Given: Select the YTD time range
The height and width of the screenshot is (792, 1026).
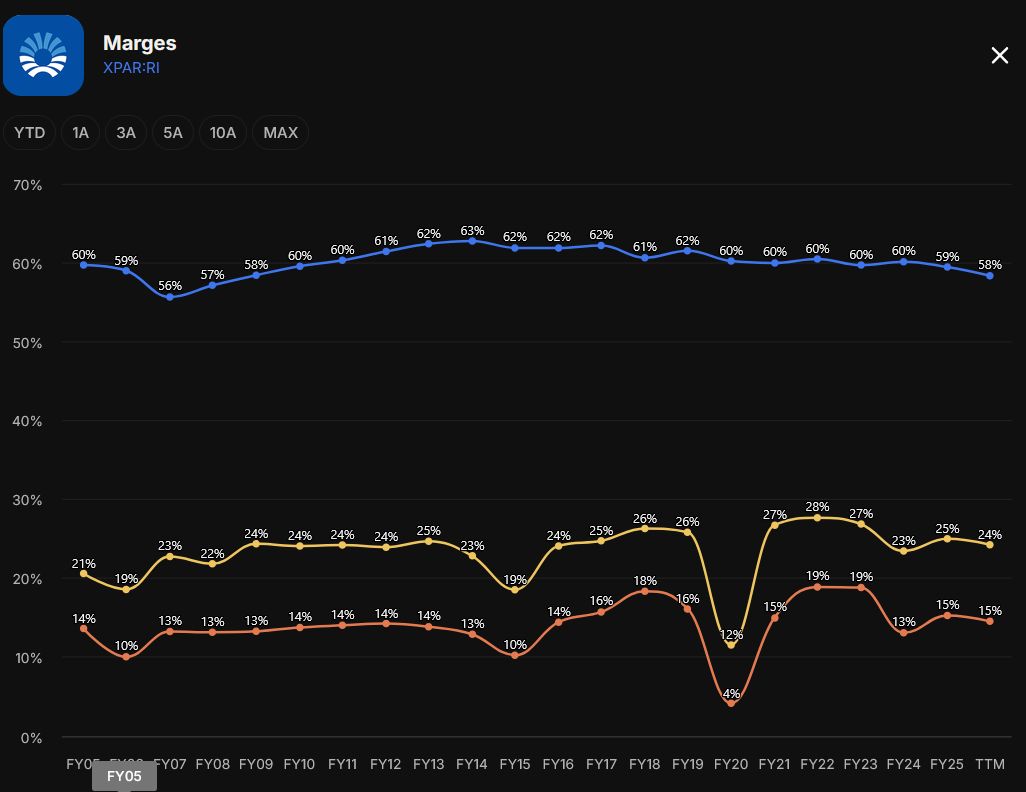Looking at the screenshot, I should pyautogui.click(x=29, y=133).
